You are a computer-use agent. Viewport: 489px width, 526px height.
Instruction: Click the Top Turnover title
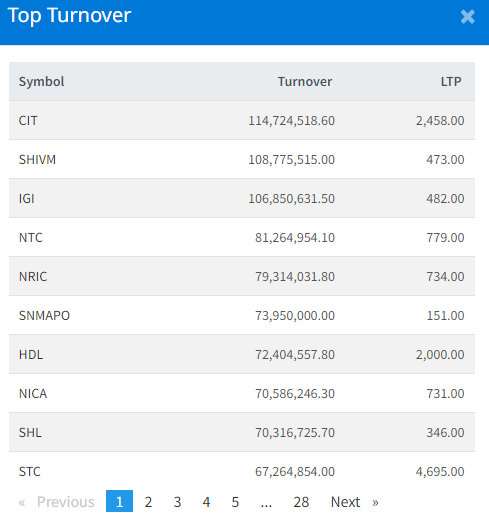(69, 16)
